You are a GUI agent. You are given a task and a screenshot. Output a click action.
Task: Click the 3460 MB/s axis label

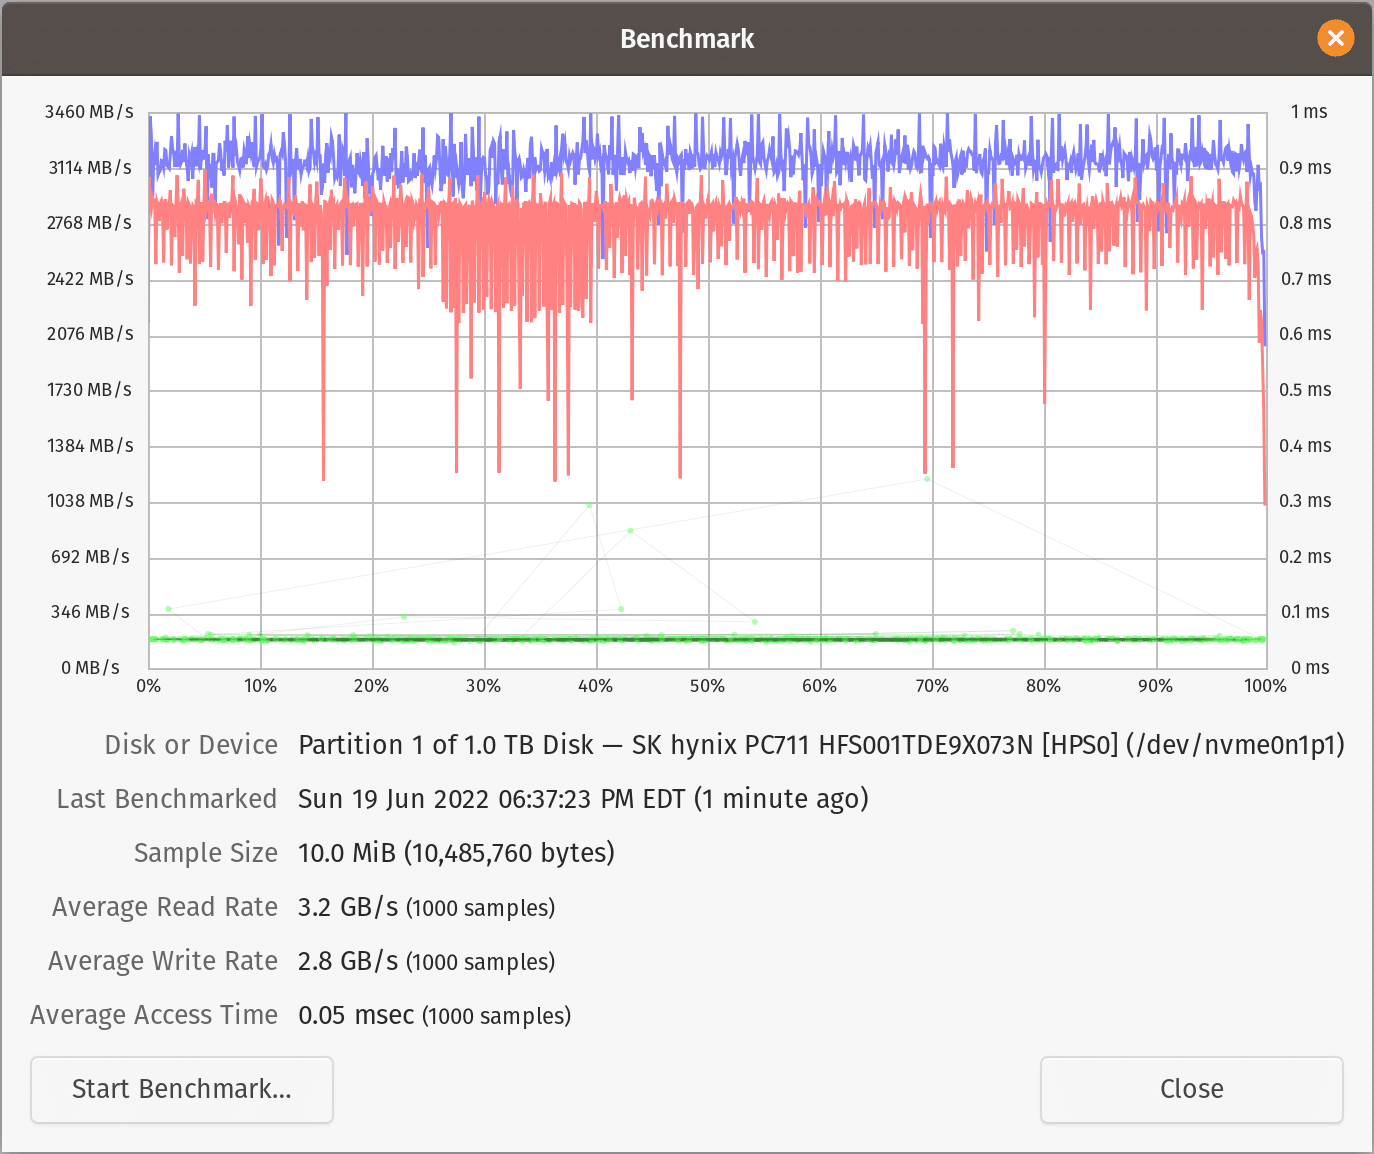(90, 111)
